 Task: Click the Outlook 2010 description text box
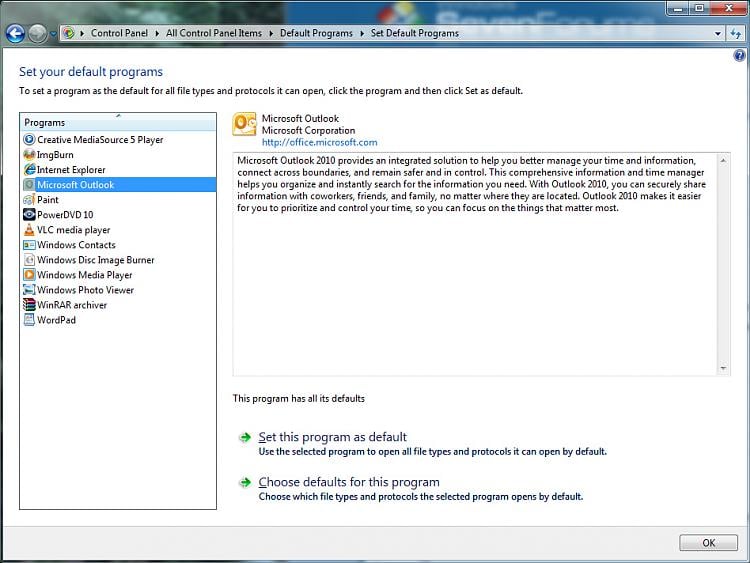[x=481, y=264]
